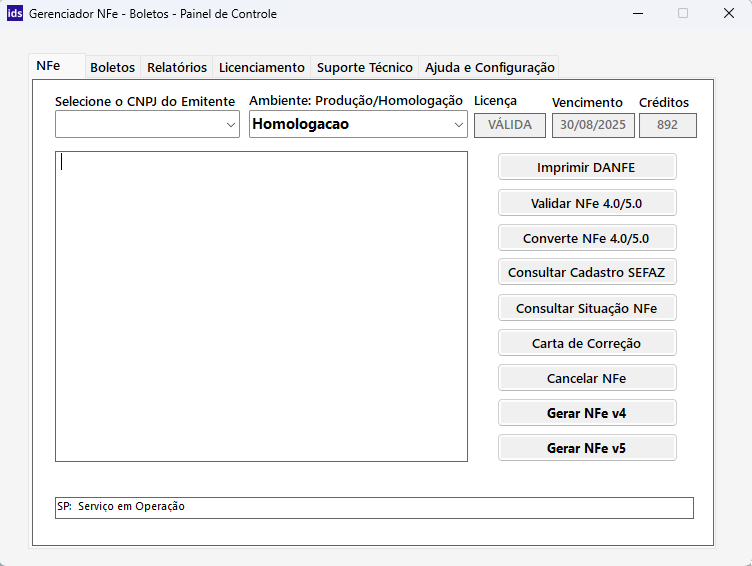Click the Cancelar NFe button
The image size is (752, 566).
click(x=587, y=378)
